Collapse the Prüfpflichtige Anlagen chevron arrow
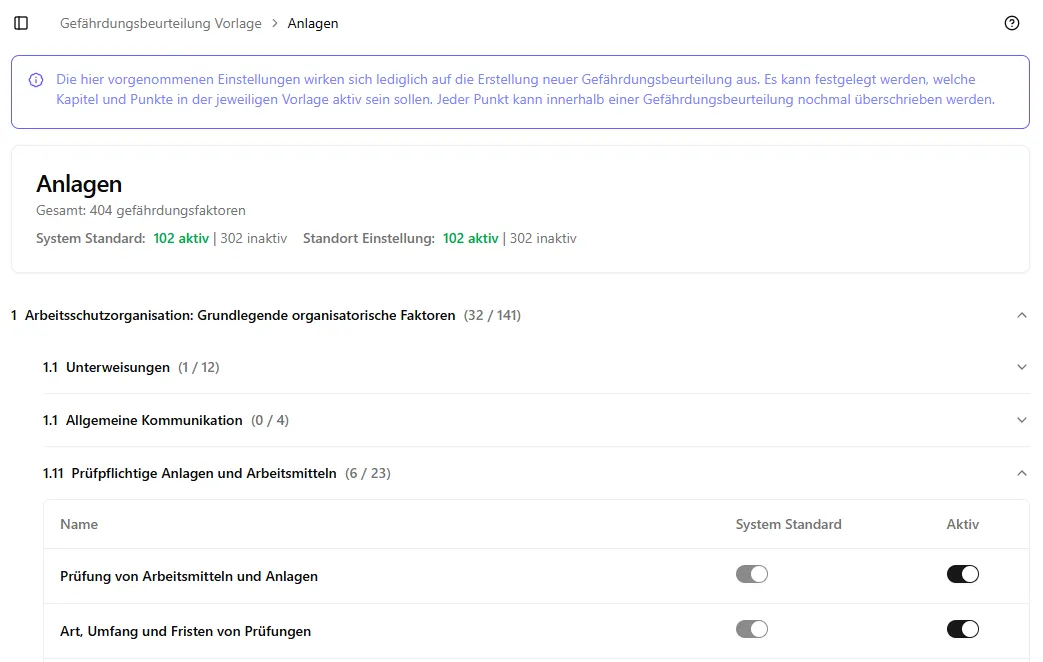This screenshot has width=1043, height=662. coord(1021,473)
